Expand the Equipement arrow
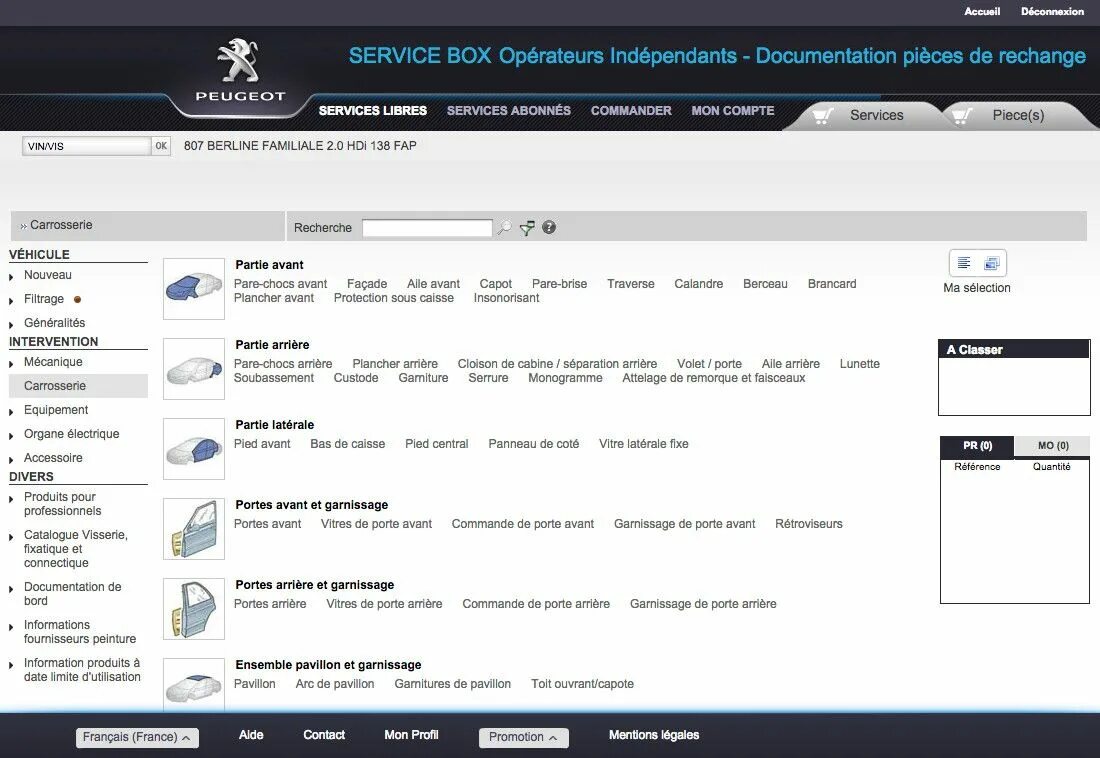The image size is (1100, 758). [11, 412]
